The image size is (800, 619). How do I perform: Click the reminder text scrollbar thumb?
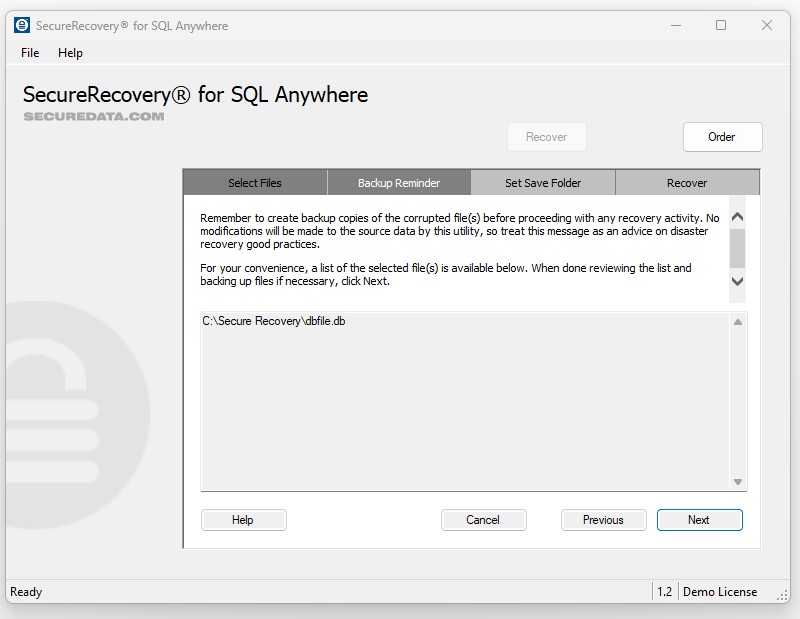click(x=738, y=247)
